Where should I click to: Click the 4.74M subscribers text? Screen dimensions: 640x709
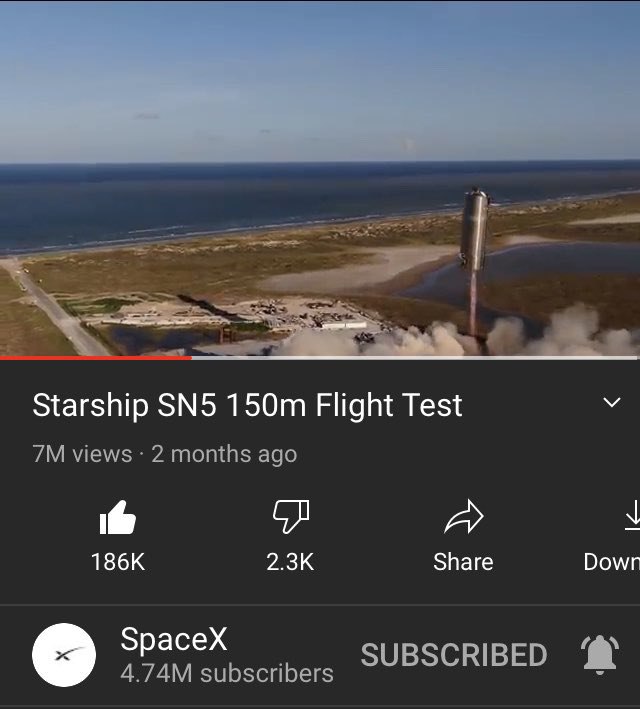pyautogui.click(x=227, y=673)
